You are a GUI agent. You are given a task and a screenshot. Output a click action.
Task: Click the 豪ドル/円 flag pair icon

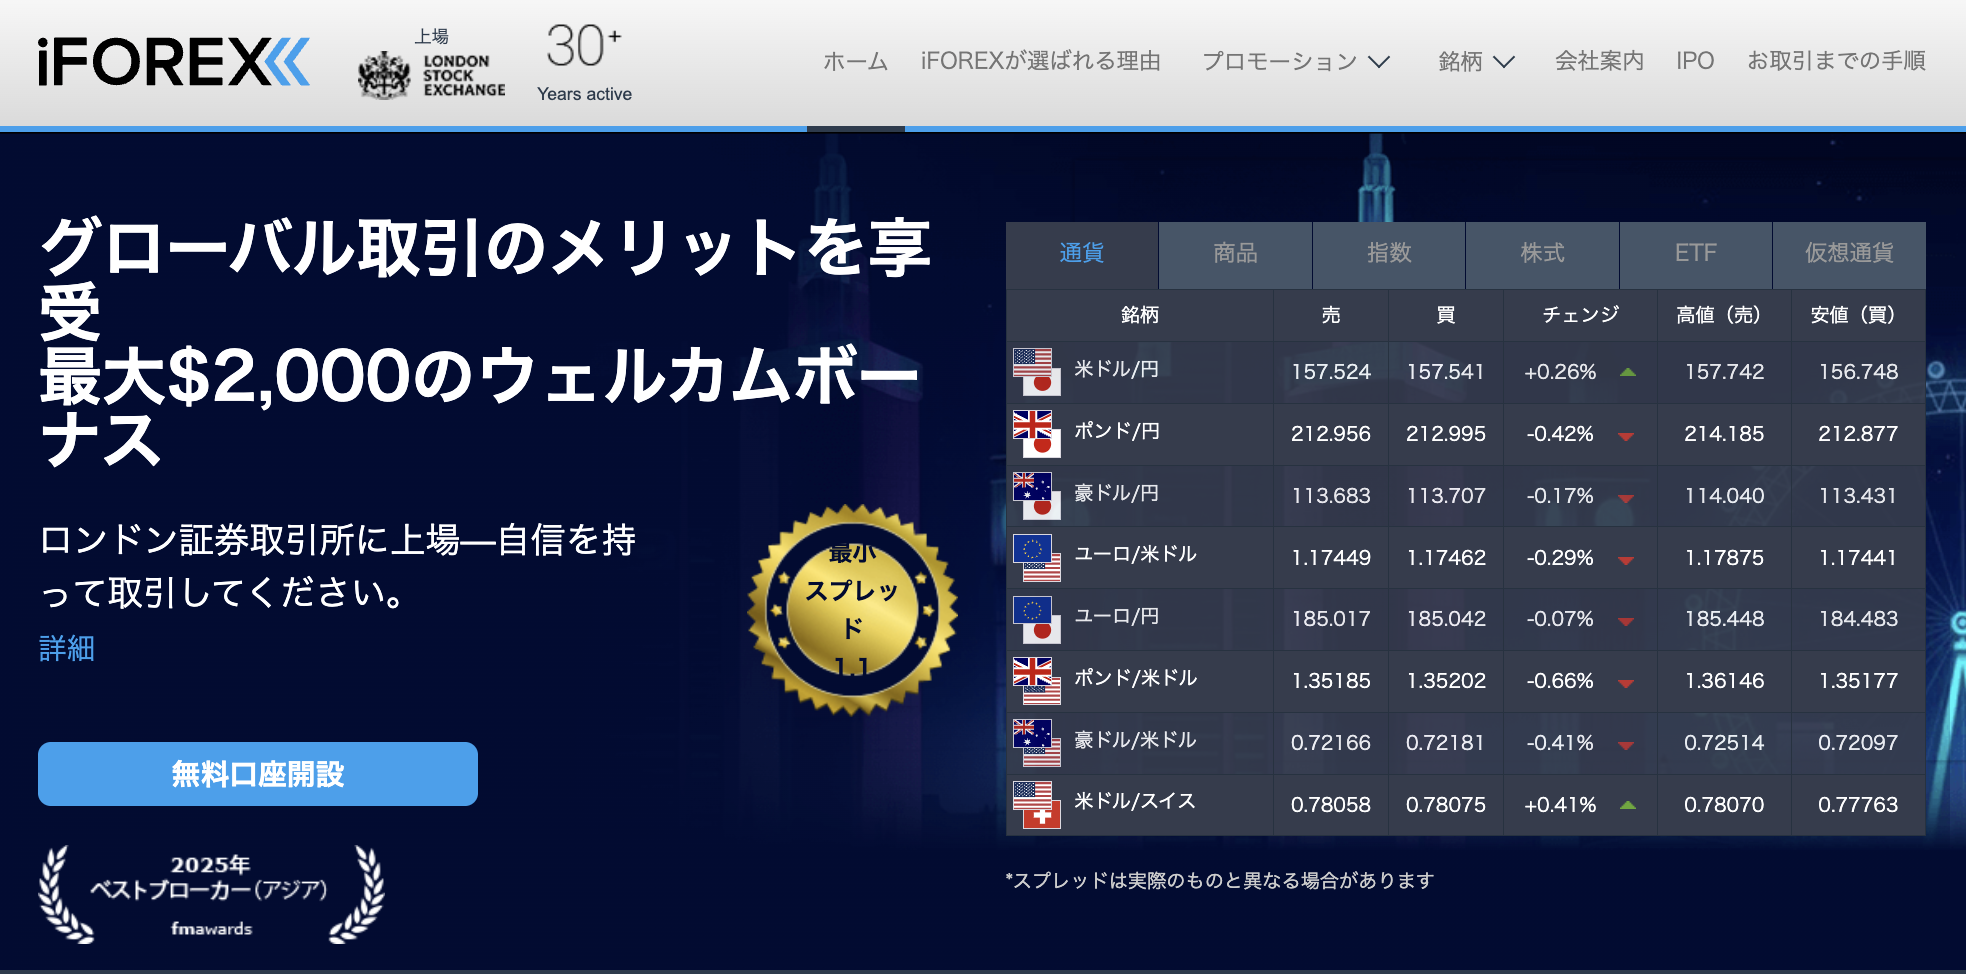pos(1036,496)
